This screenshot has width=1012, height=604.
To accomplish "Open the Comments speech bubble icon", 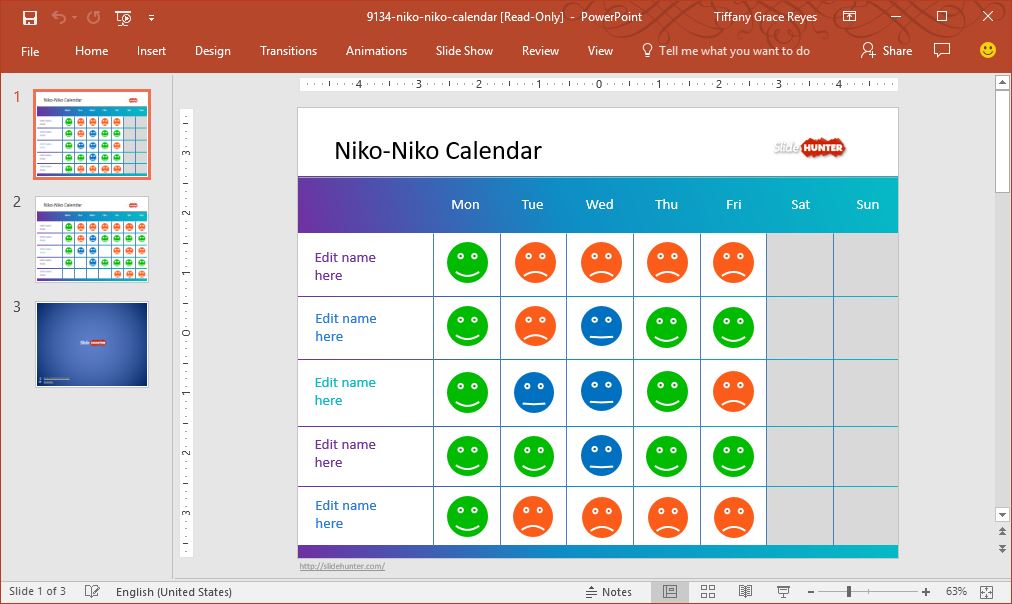I will coord(942,50).
